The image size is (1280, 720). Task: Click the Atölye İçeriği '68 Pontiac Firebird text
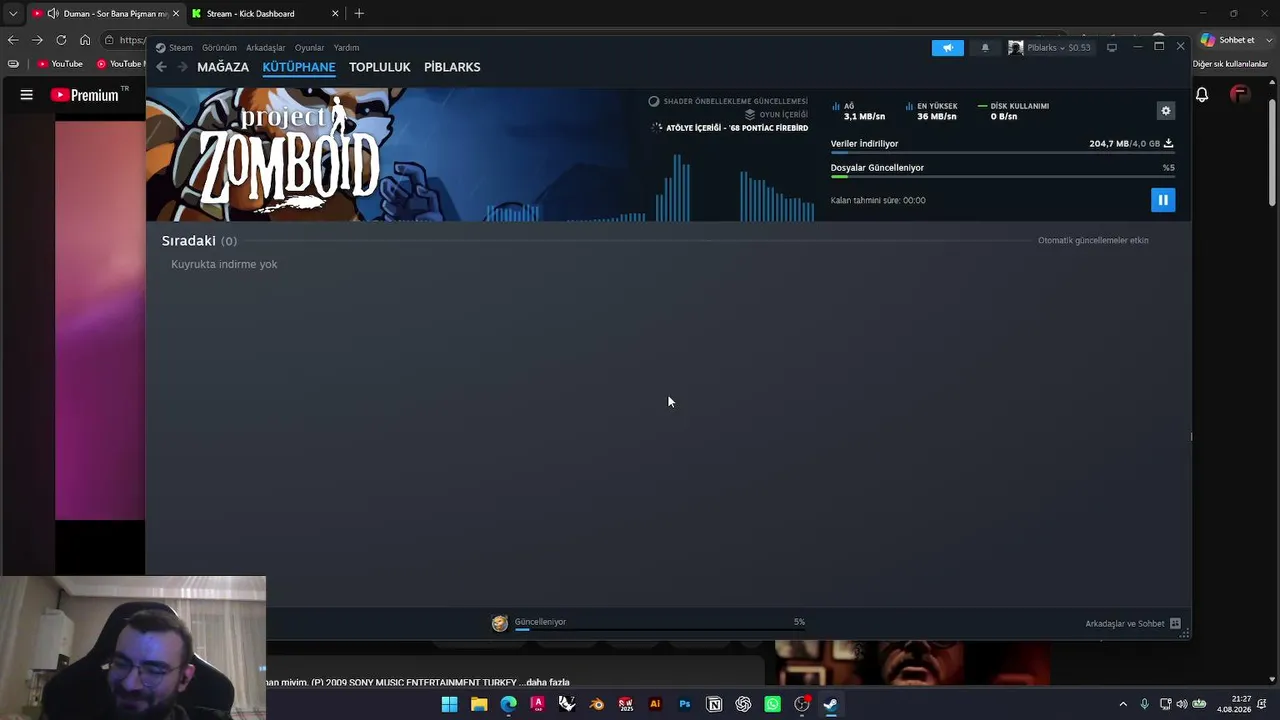click(x=737, y=128)
